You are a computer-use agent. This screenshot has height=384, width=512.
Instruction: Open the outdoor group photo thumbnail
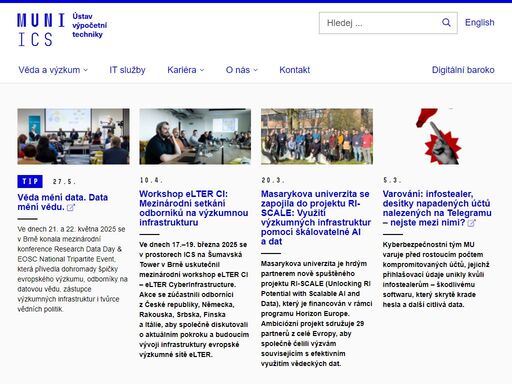click(317, 136)
